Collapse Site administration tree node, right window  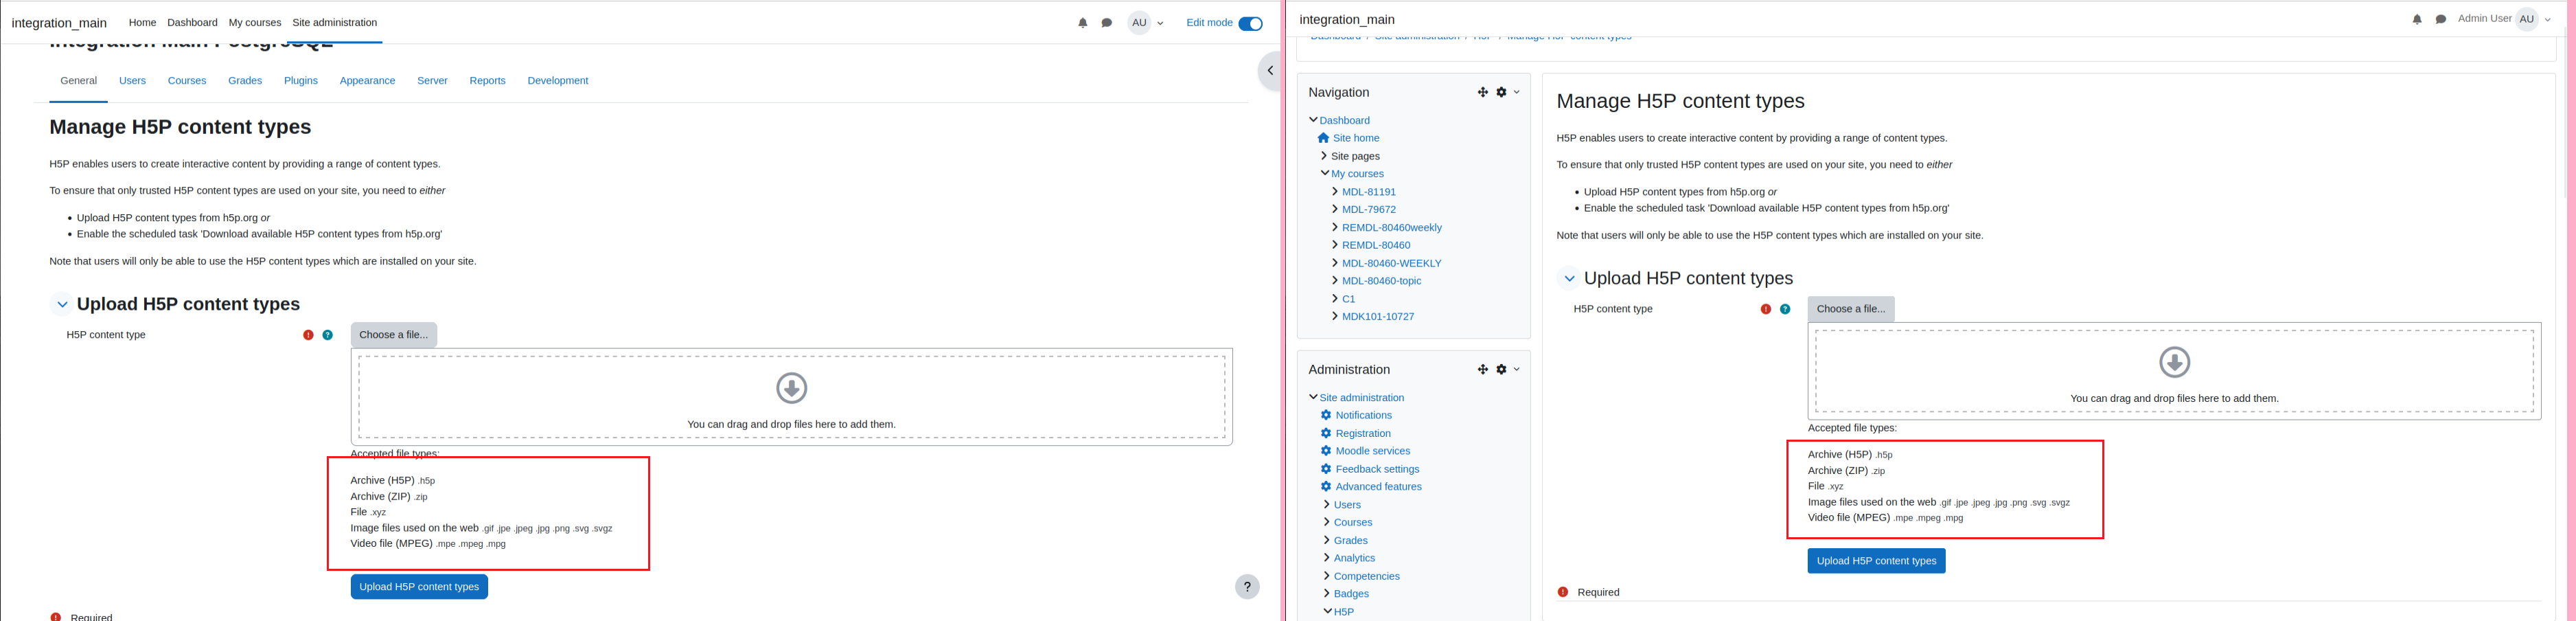click(x=1313, y=397)
